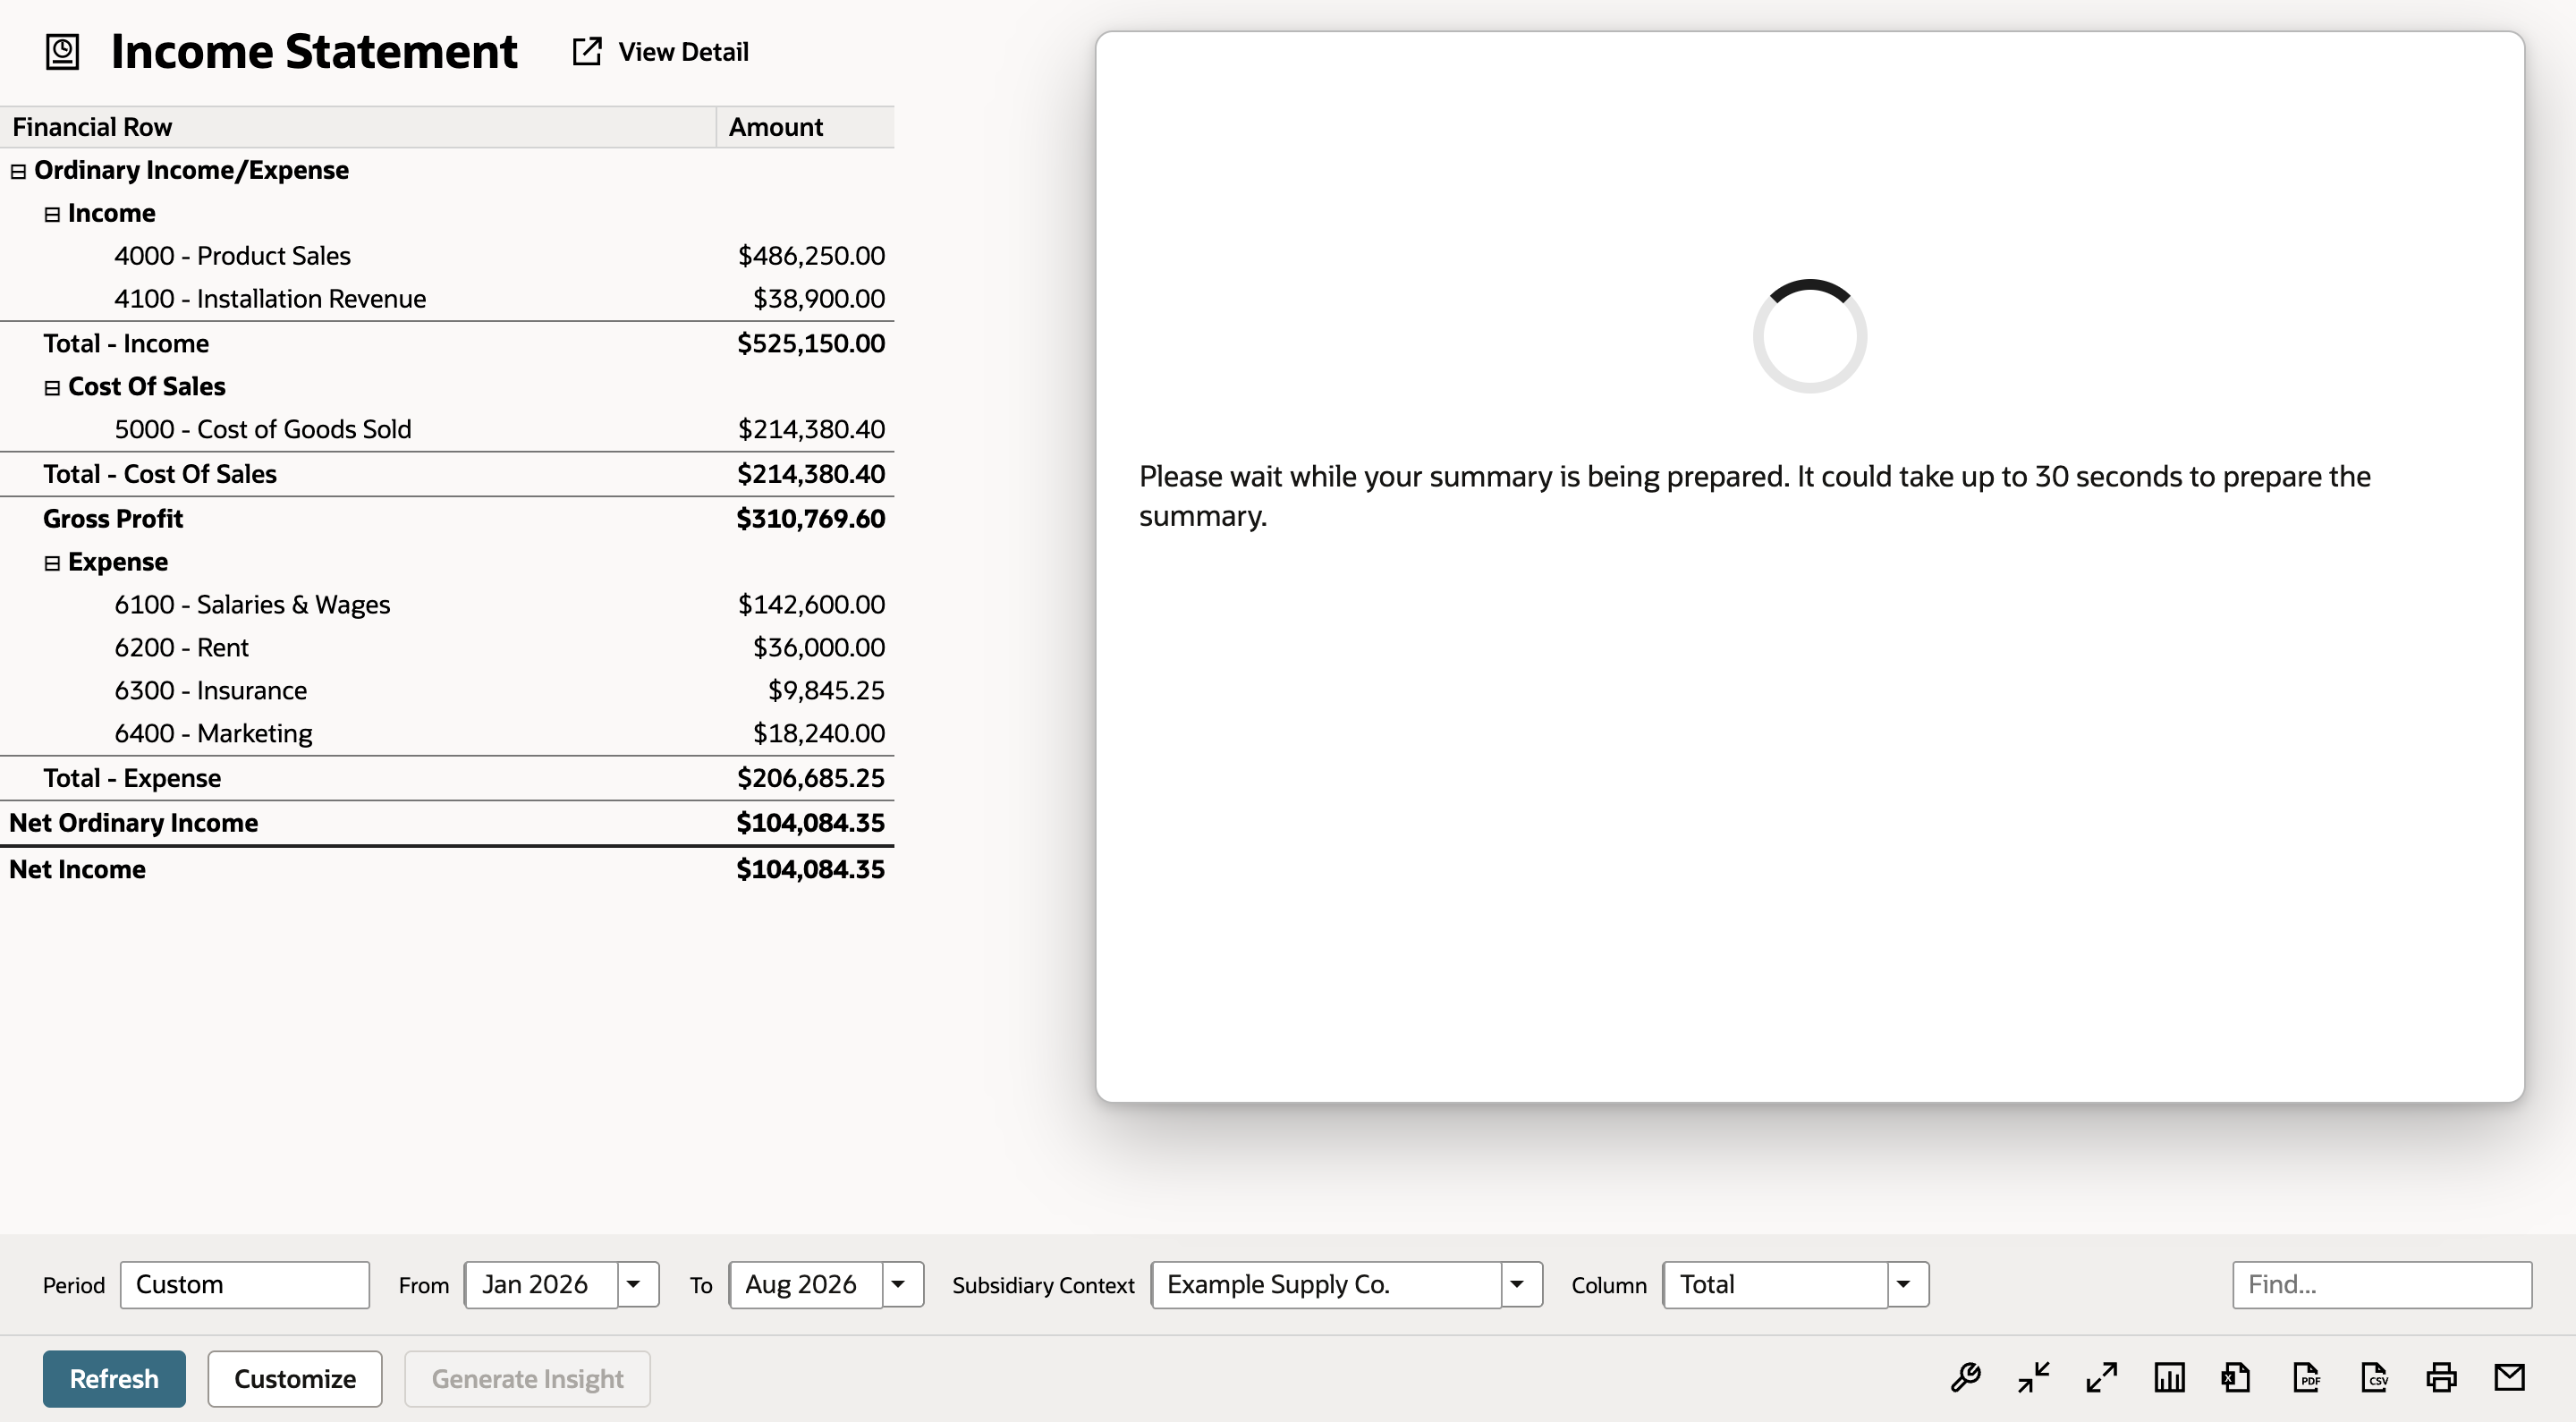
Task: Click the Gross Profit amount $310,769.60
Action: coord(810,519)
